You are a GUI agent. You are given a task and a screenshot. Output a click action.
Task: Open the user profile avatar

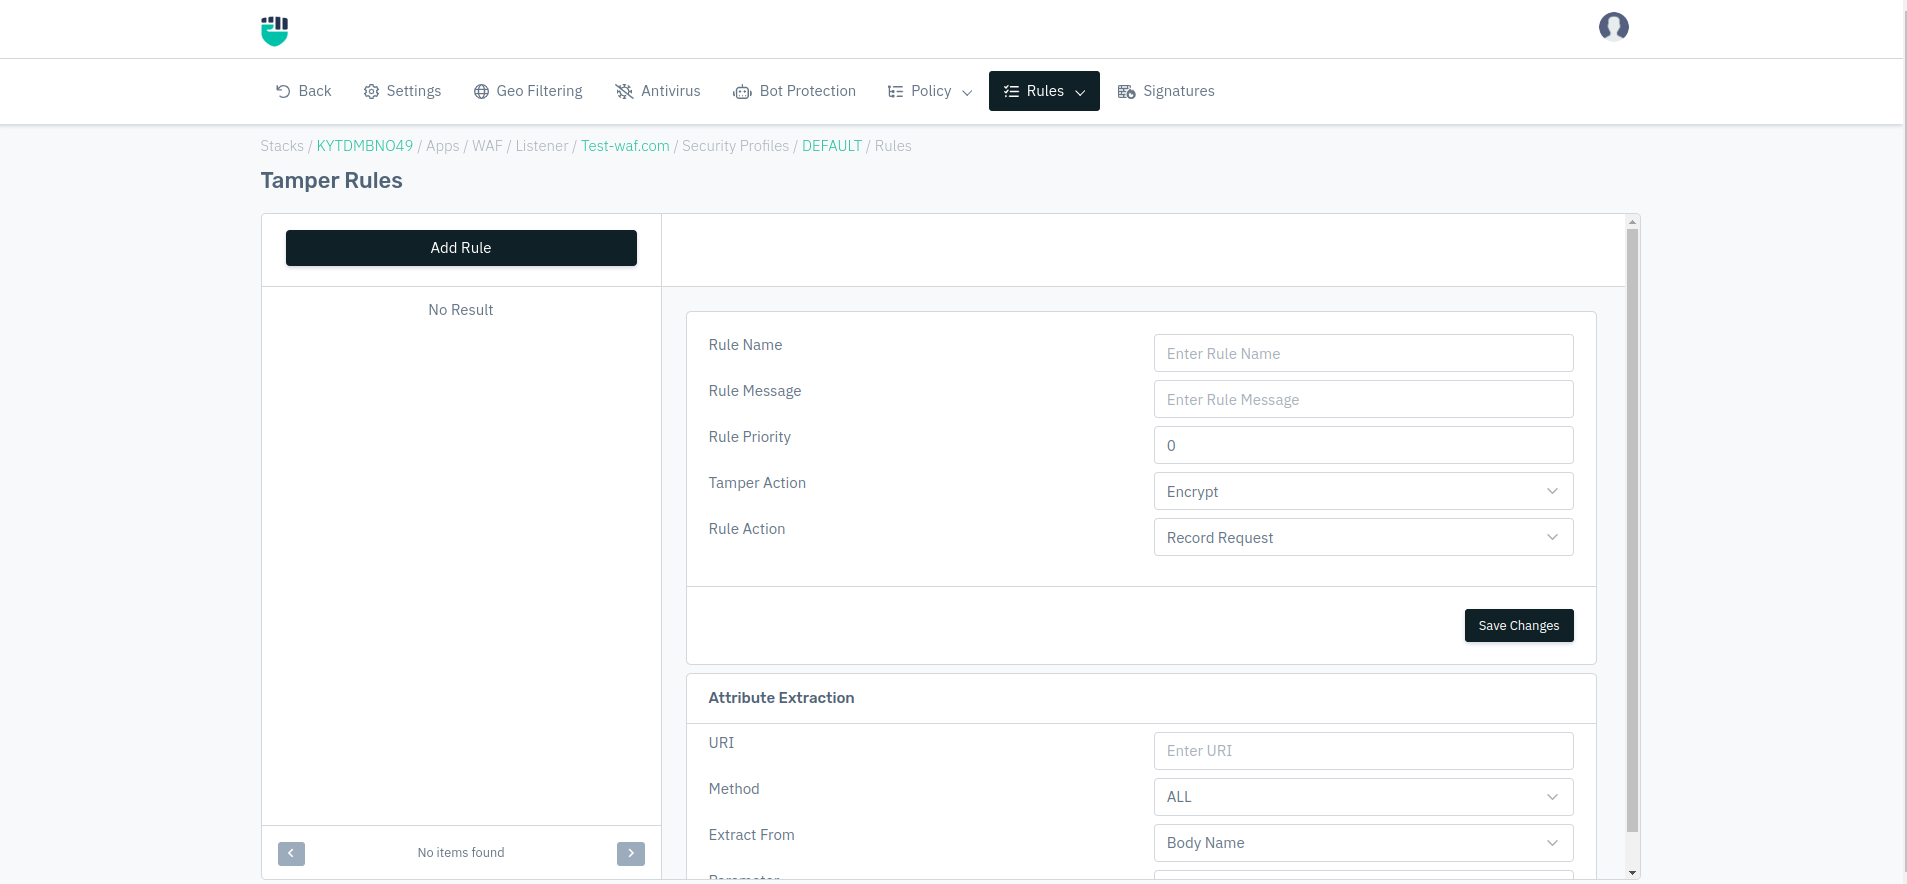(1613, 26)
